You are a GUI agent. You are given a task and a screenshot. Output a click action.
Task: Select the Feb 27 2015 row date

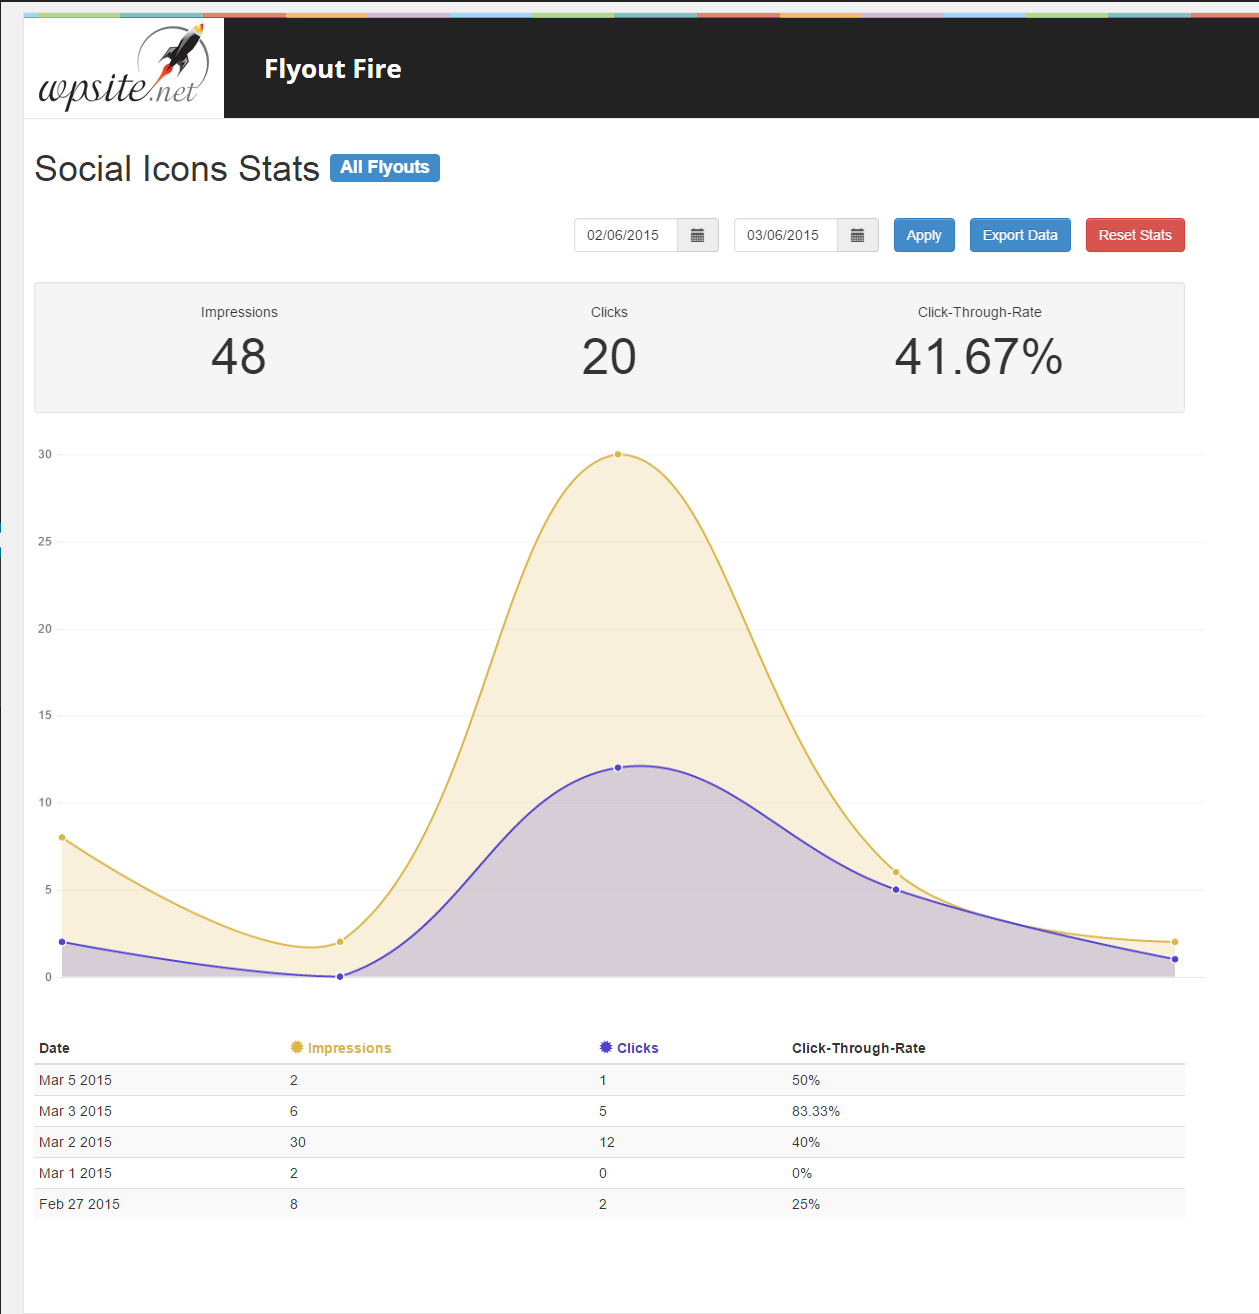pyautogui.click(x=79, y=1204)
